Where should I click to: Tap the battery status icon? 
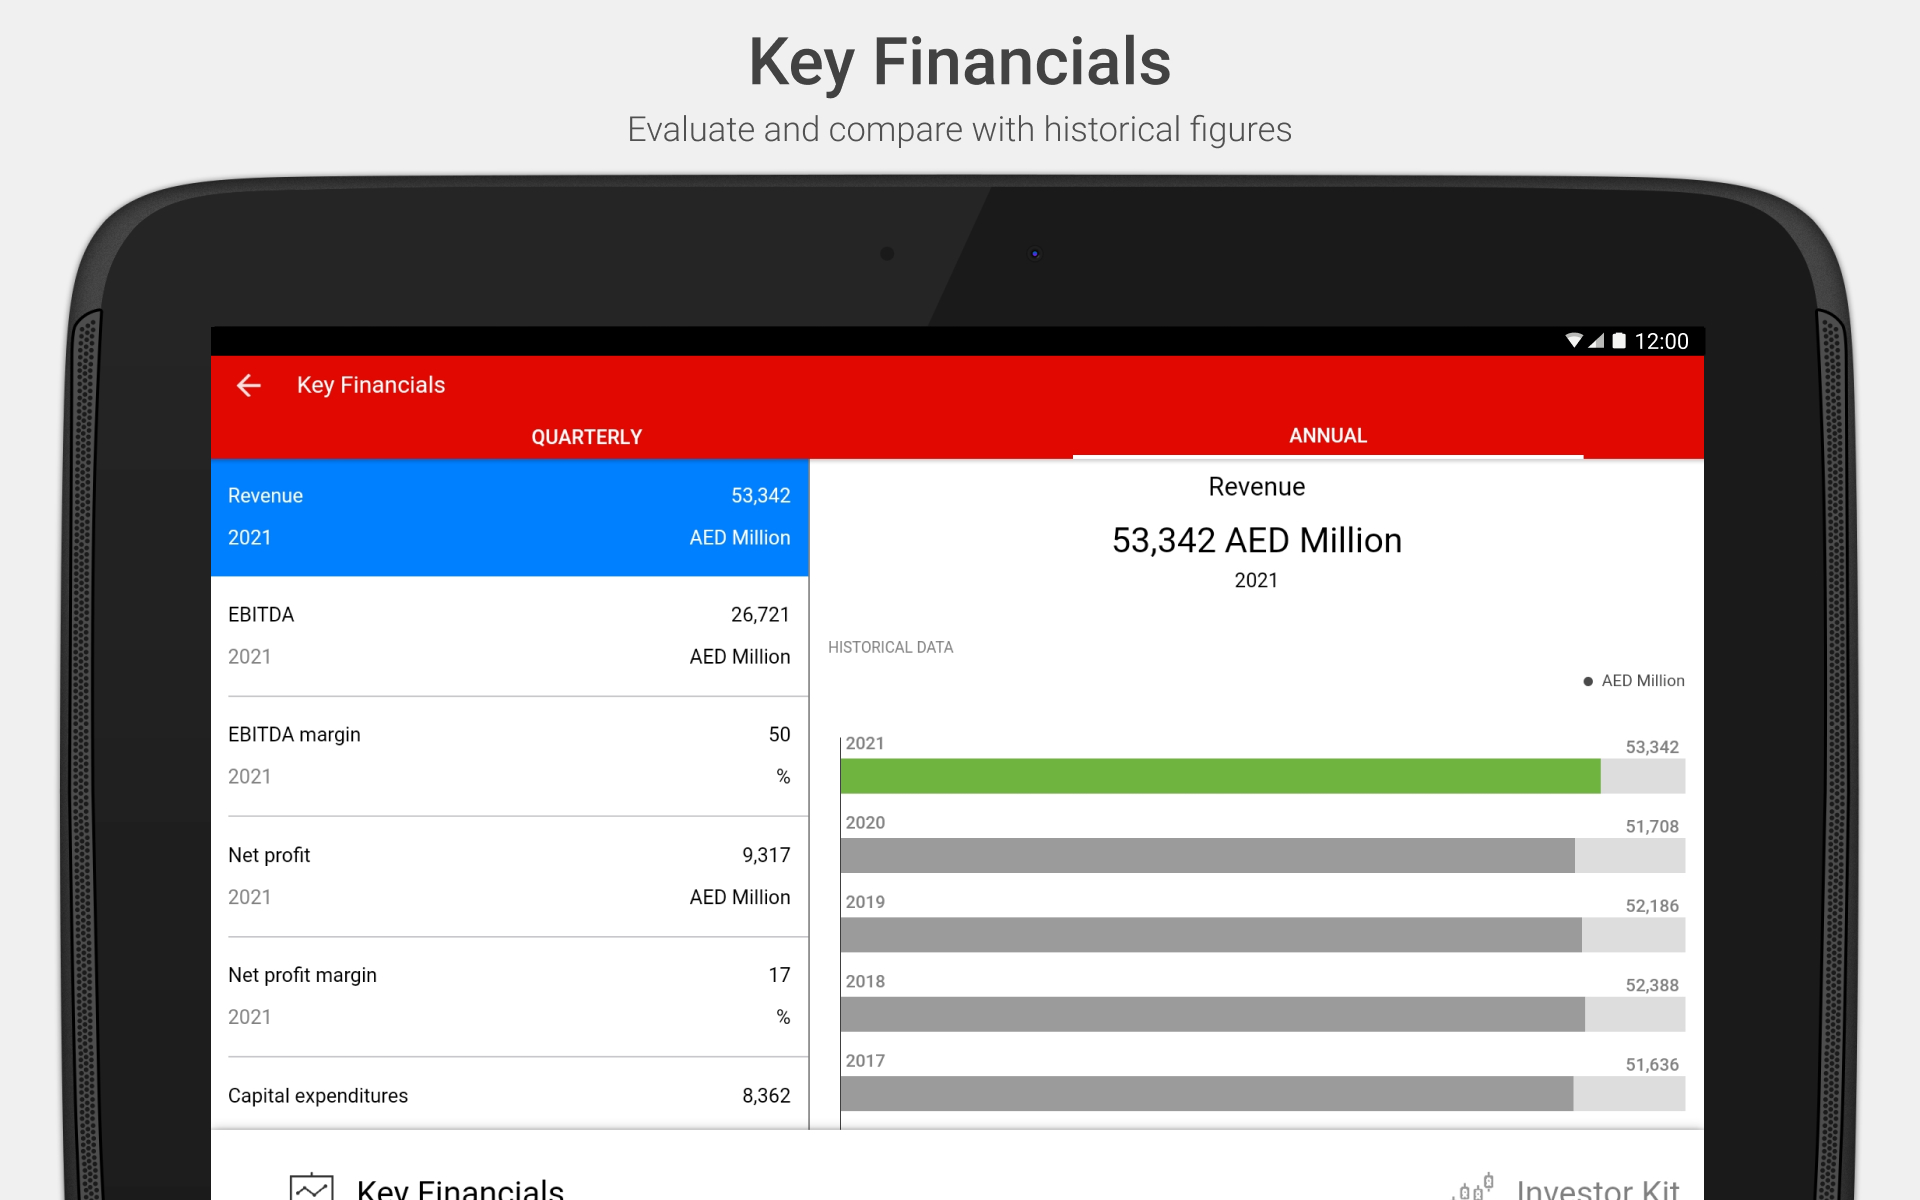pos(1619,341)
